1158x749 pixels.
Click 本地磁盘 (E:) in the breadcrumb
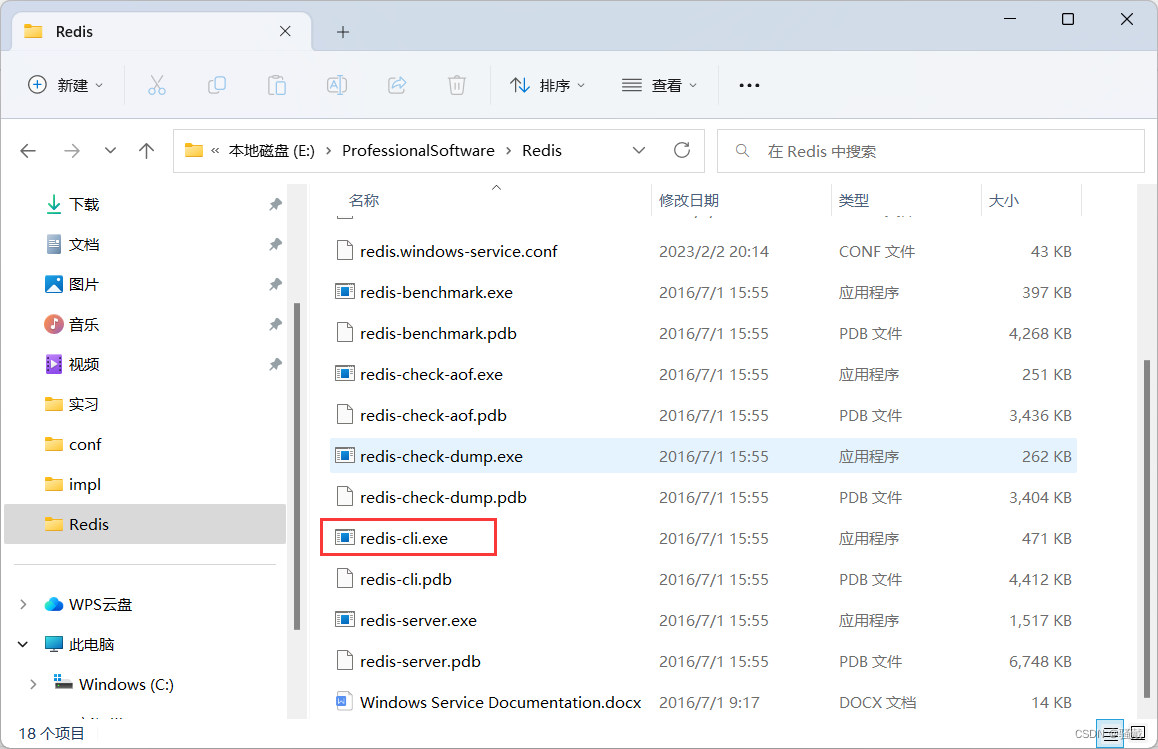point(271,151)
